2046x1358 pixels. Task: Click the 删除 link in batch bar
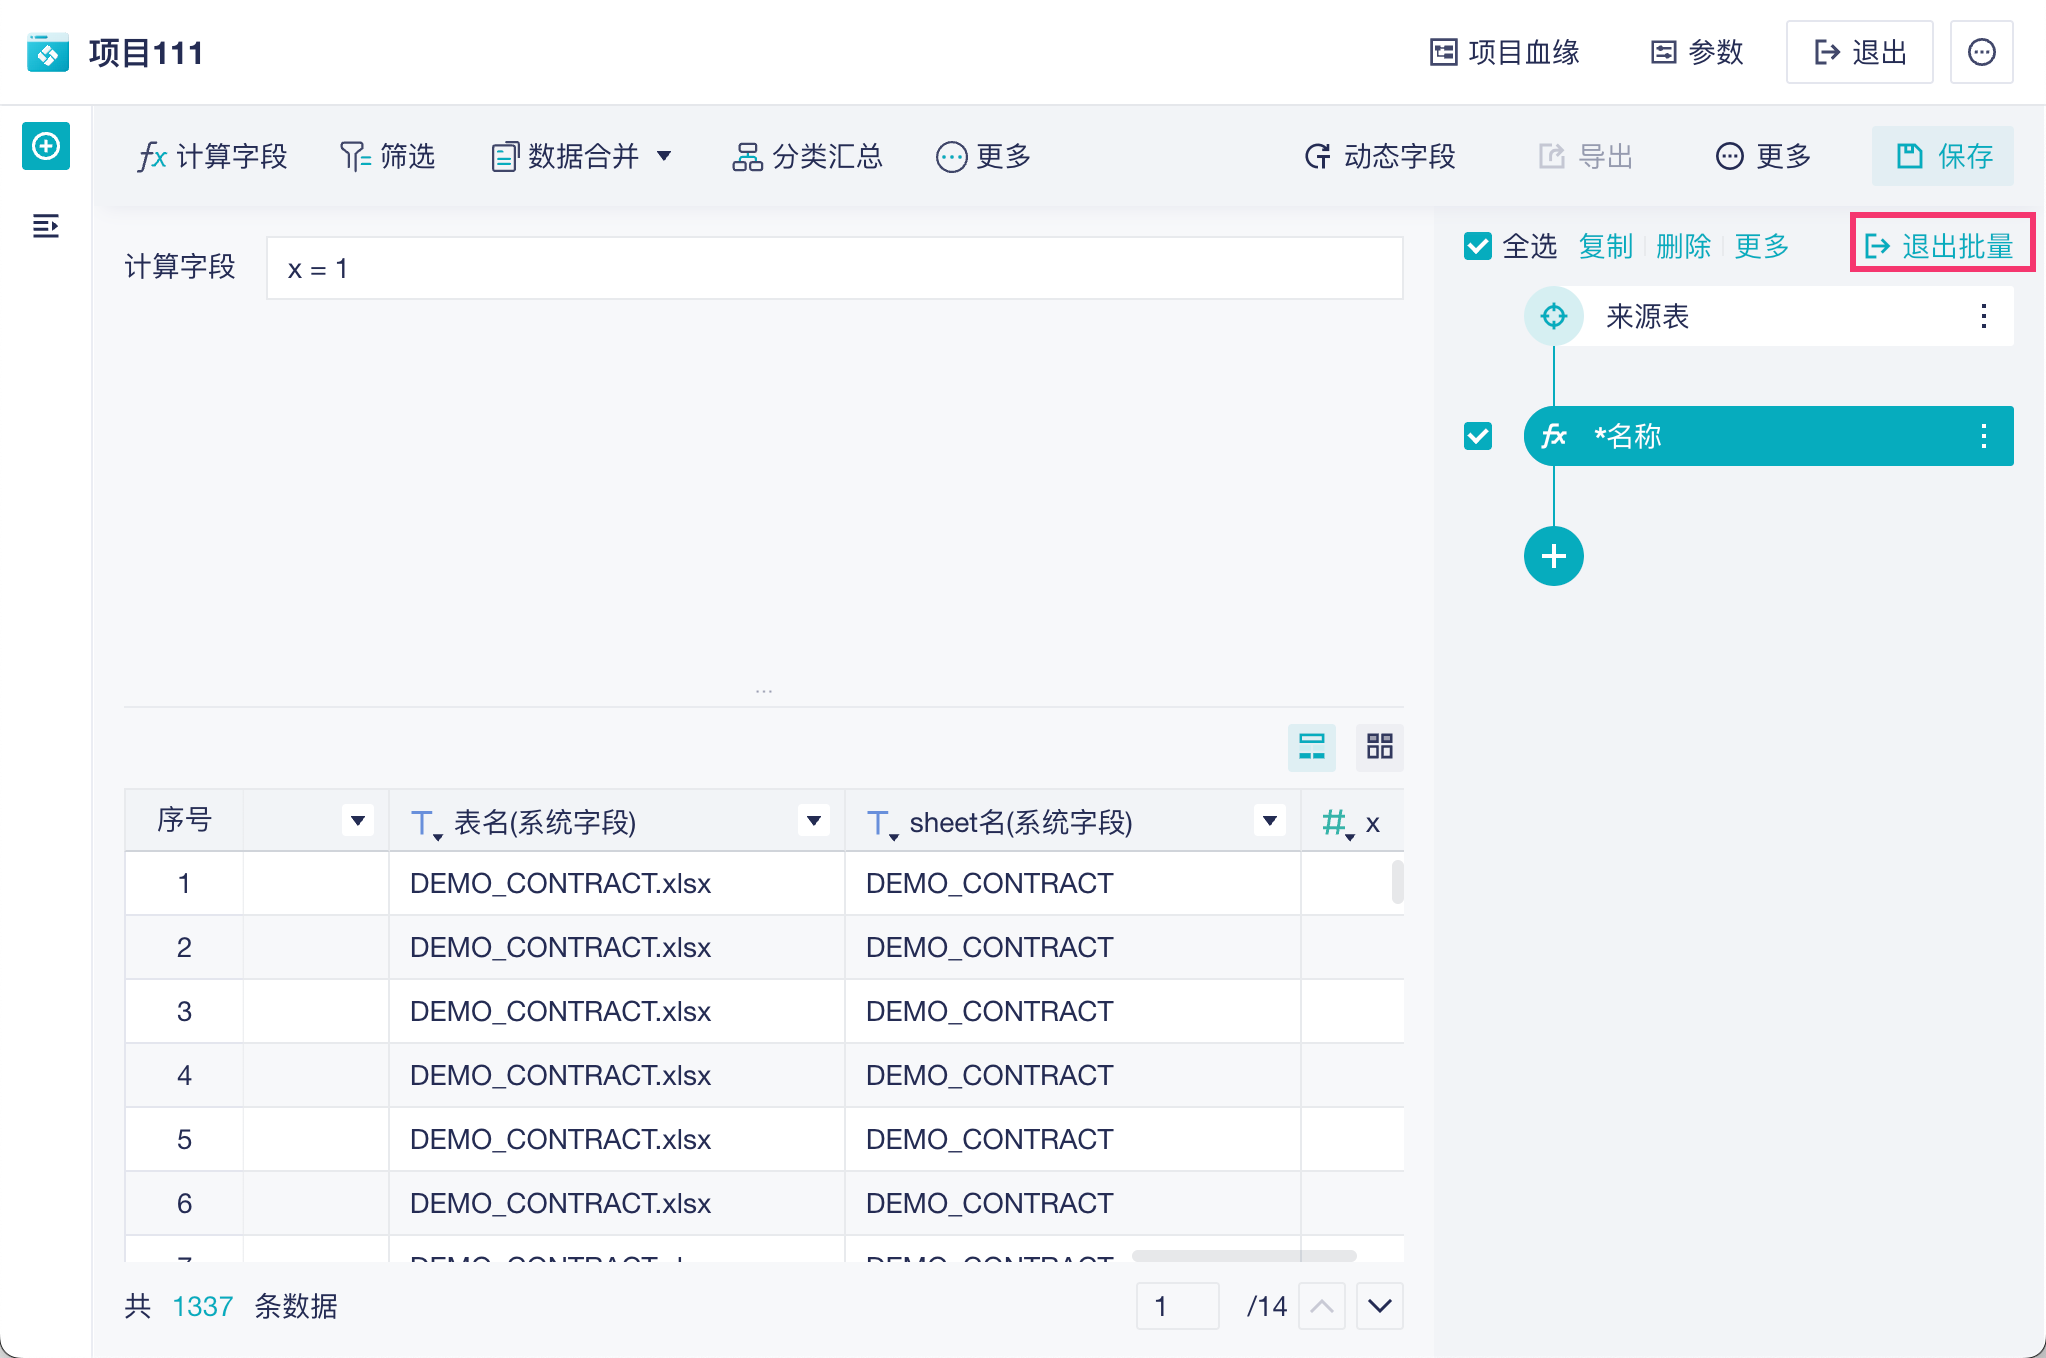point(1683,246)
